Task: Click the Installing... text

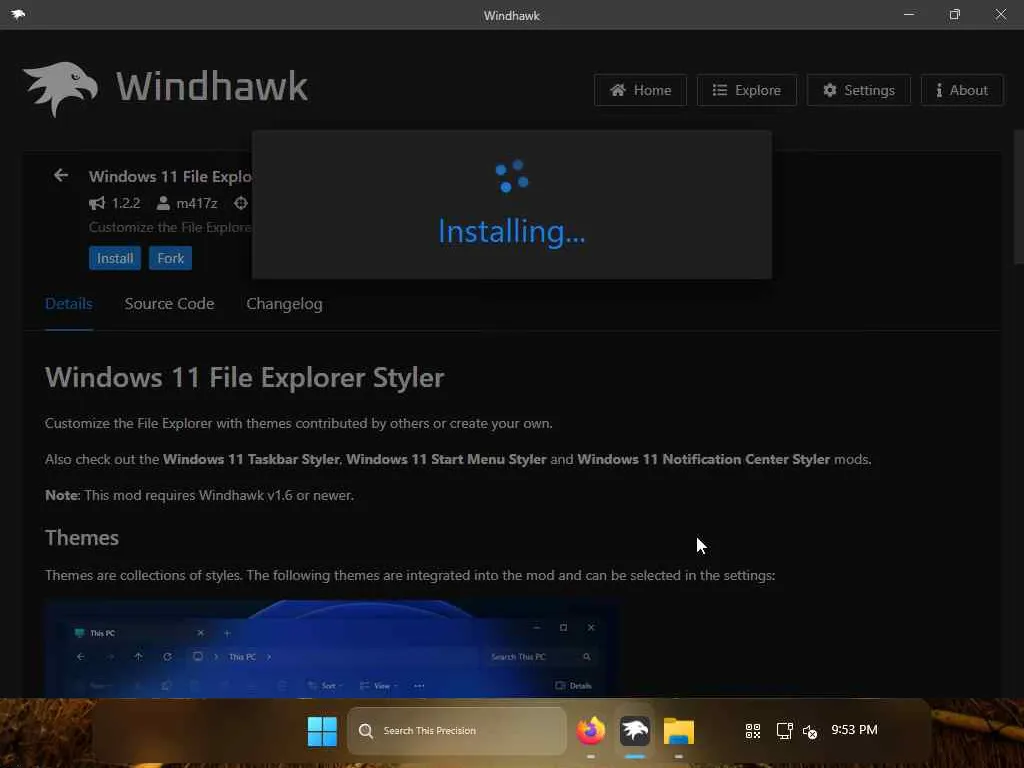Action: pyautogui.click(x=512, y=232)
